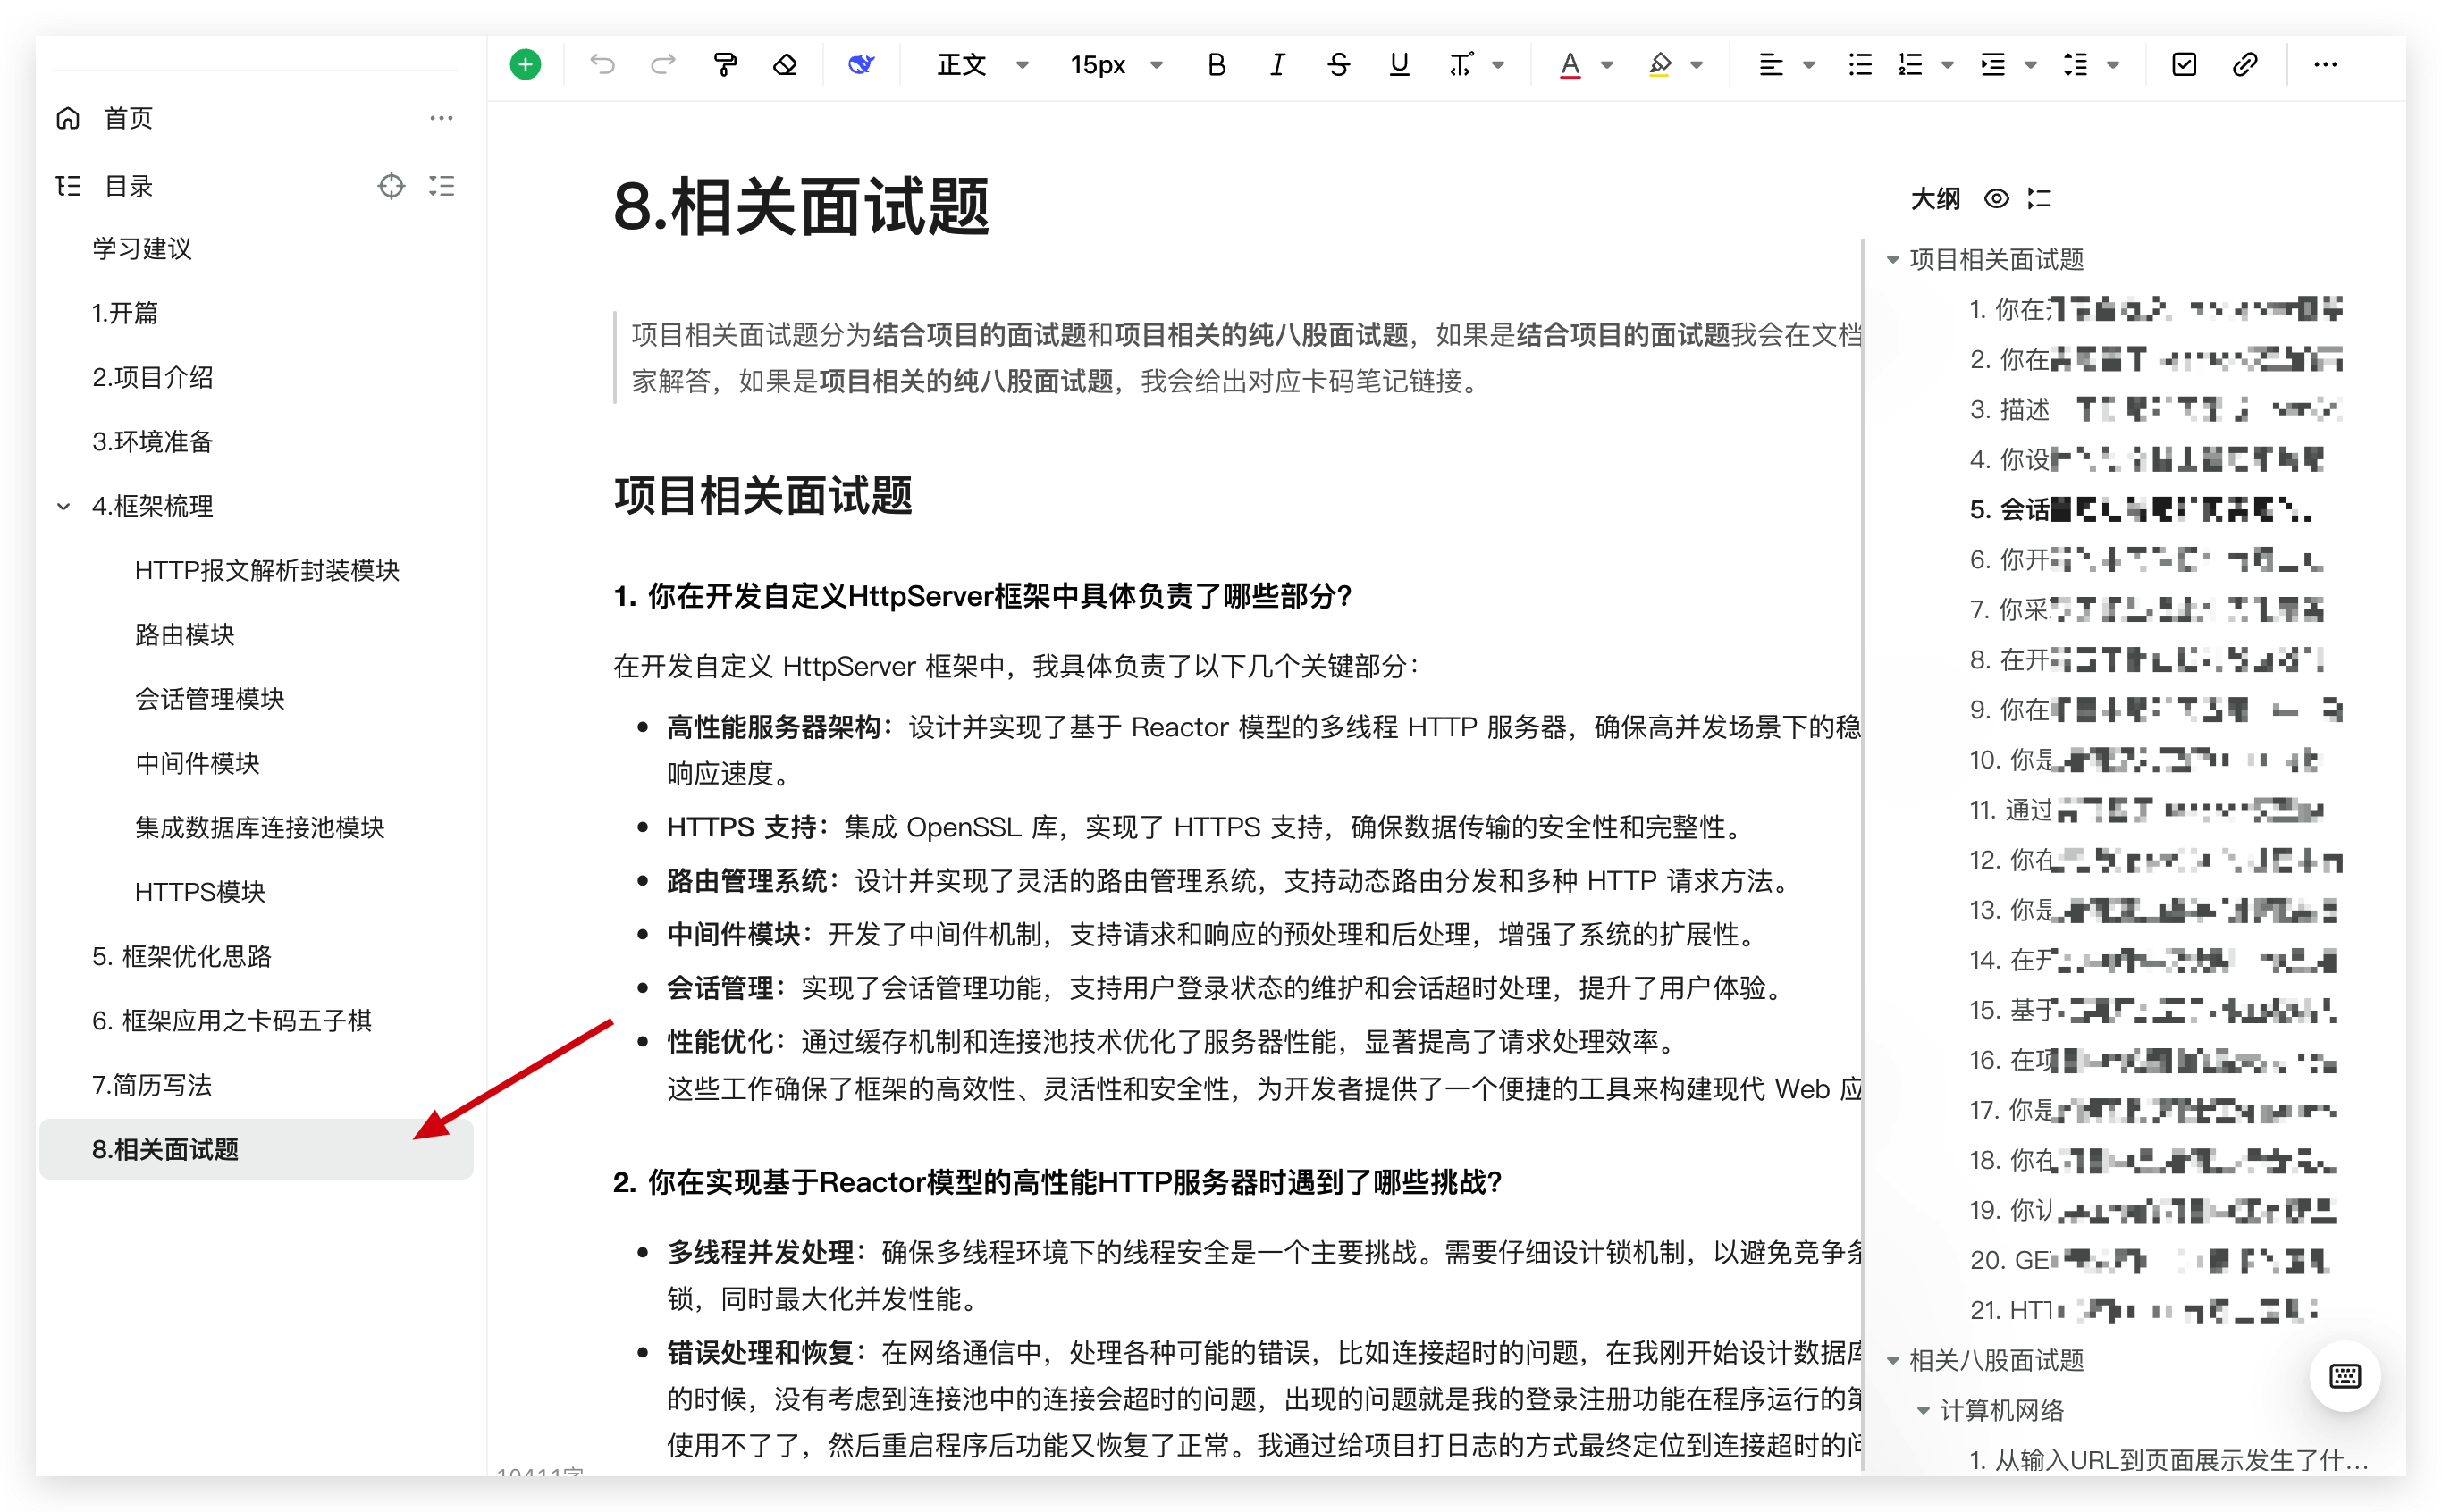Click the line spacing icon
This screenshot has height=1512, width=2442.
click(x=2075, y=65)
